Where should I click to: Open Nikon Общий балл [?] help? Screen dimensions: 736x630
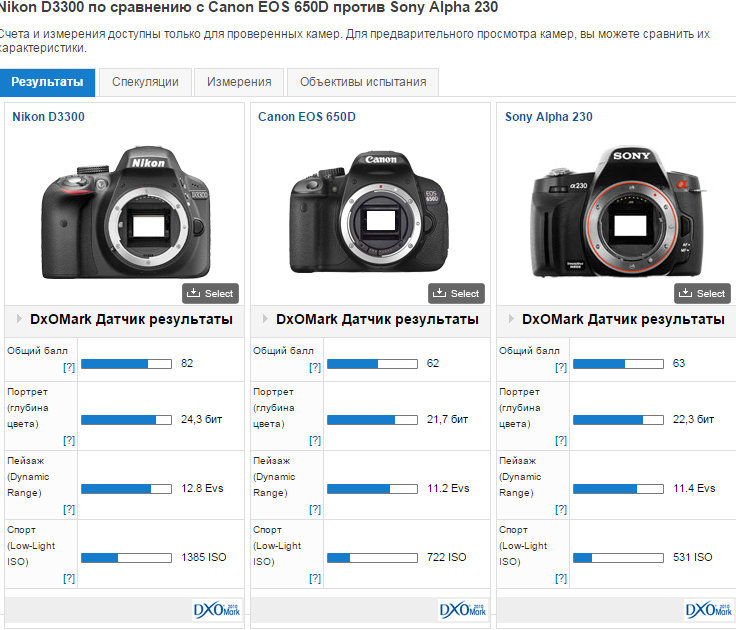click(x=69, y=368)
